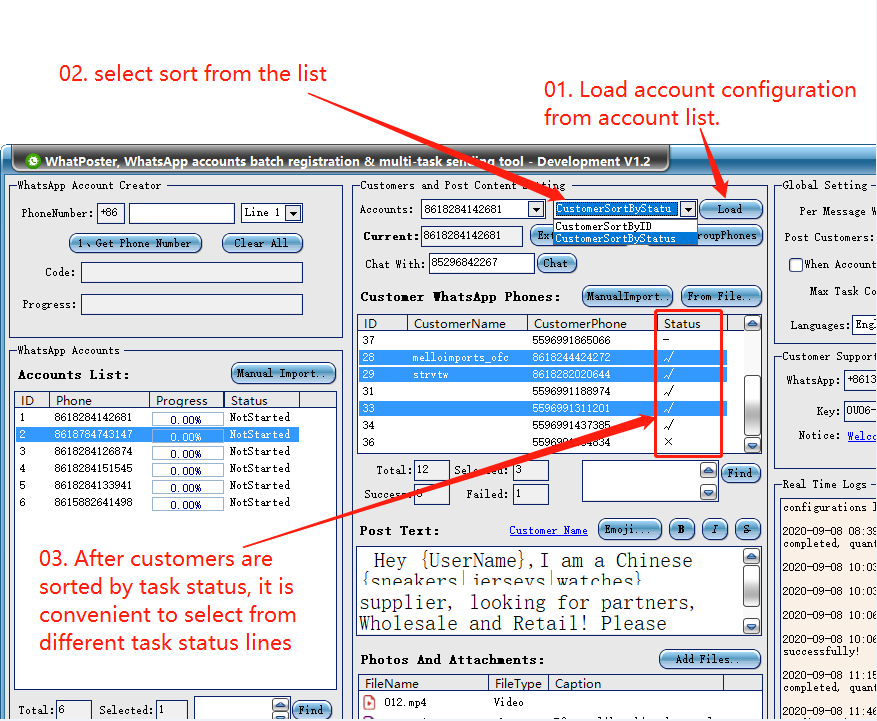877x721 pixels.
Task: Click the Strikethrough formatting button
Action: 747,529
